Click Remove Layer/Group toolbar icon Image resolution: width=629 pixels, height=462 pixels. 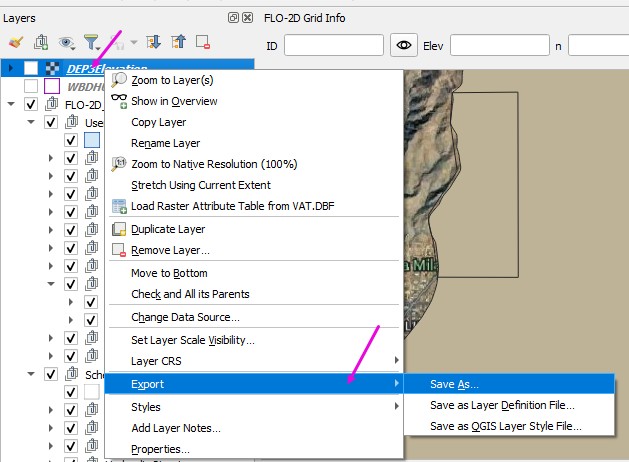tap(203, 42)
